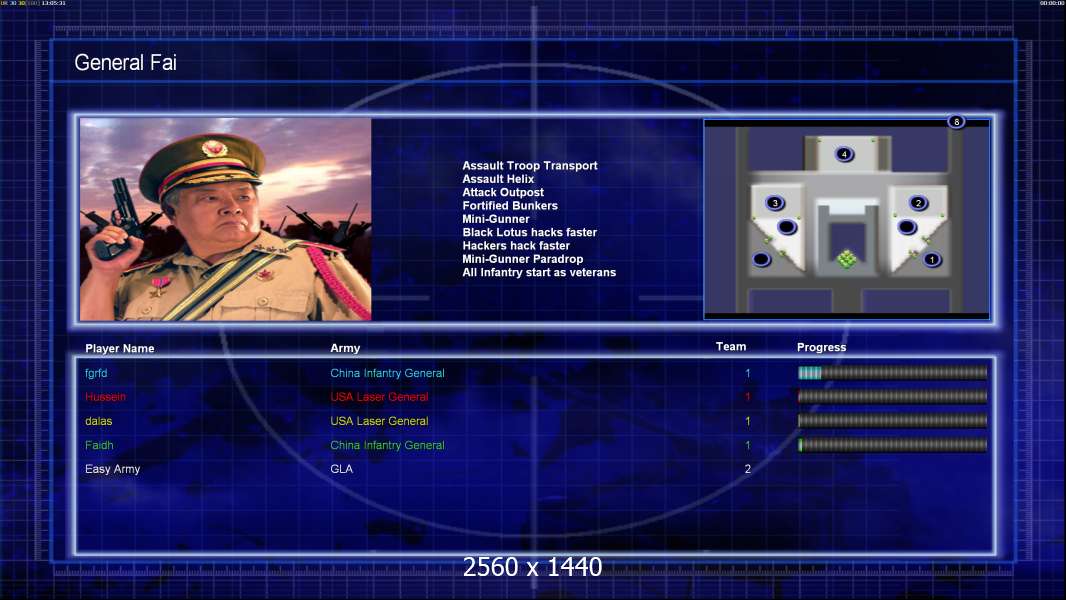The height and width of the screenshot is (600, 1066).
Task: Click dalas's loading progress bar
Action: (x=892, y=421)
